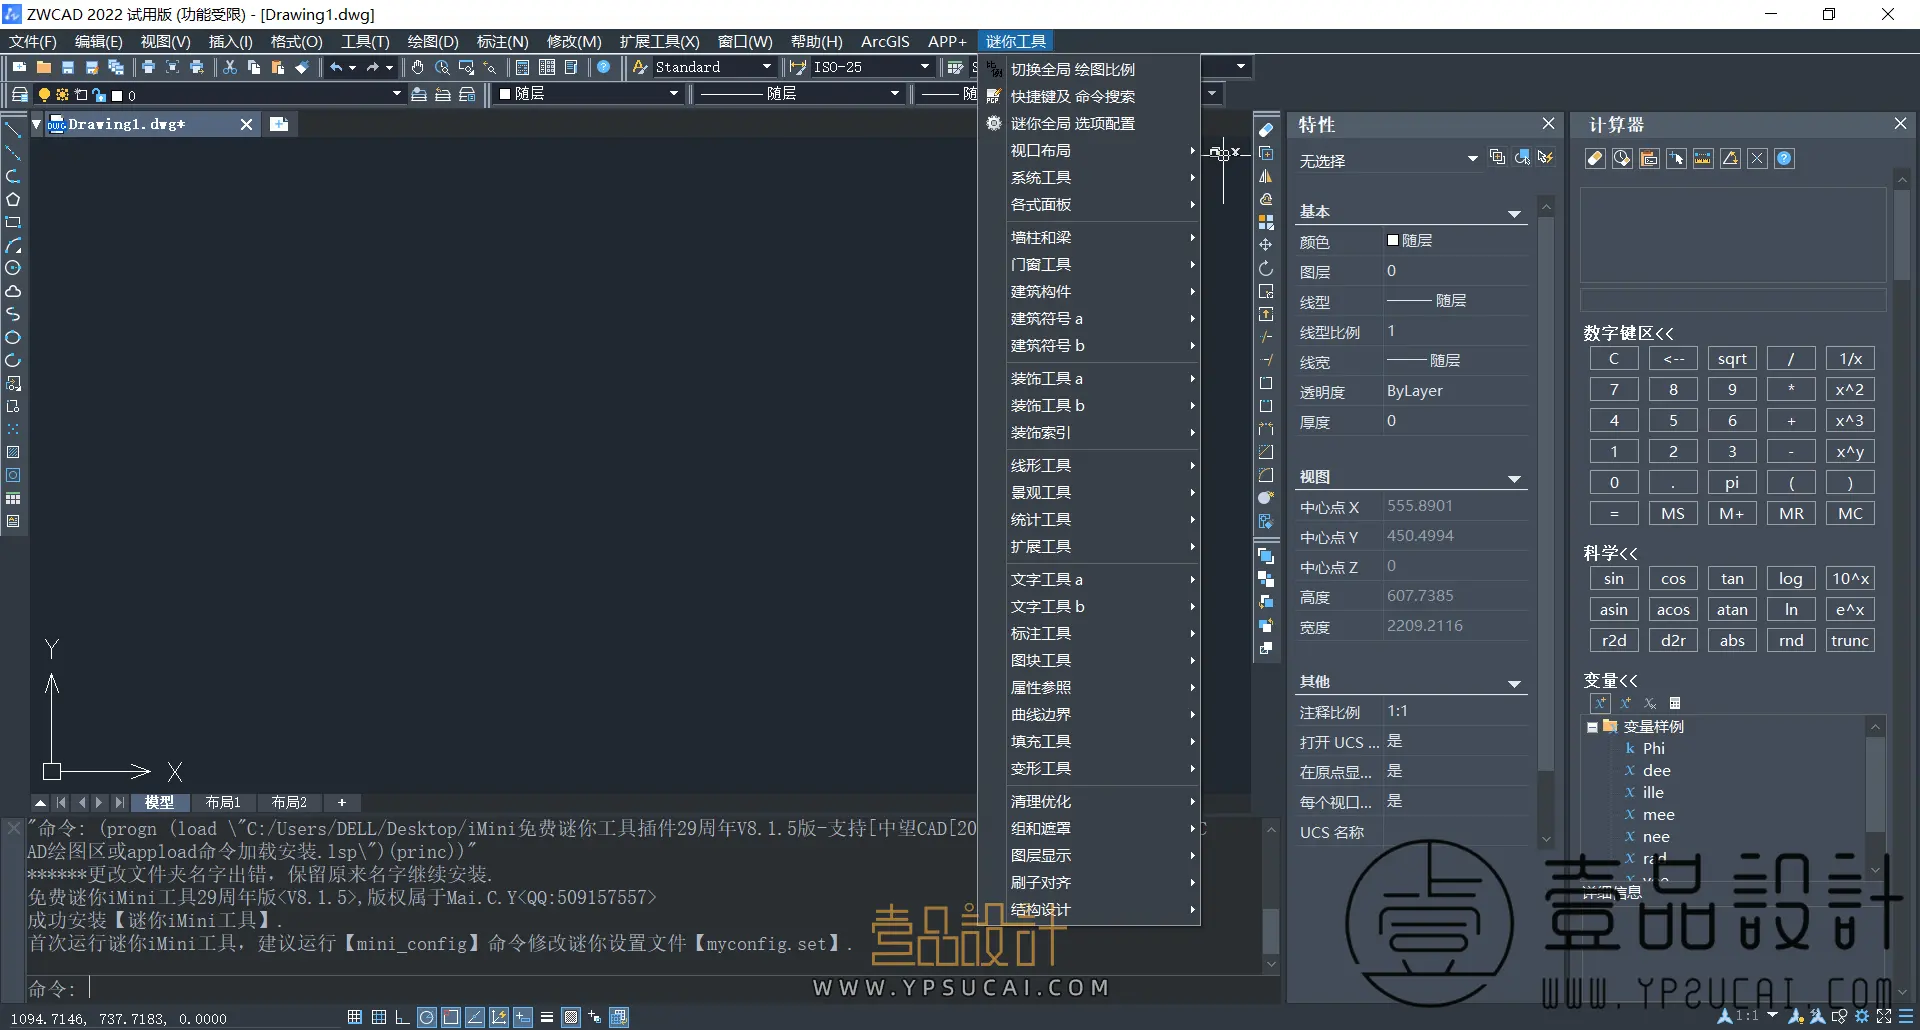Click the Save icon in the toolbar
The width and height of the screenshot is (1920, 1030).
[x=68, y=67]
